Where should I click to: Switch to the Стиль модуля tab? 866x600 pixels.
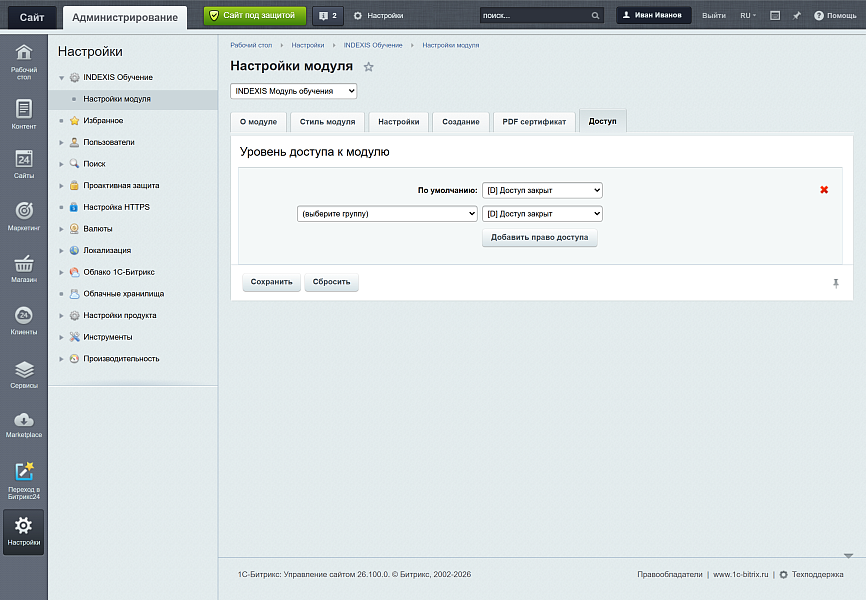tap(328, 122)
